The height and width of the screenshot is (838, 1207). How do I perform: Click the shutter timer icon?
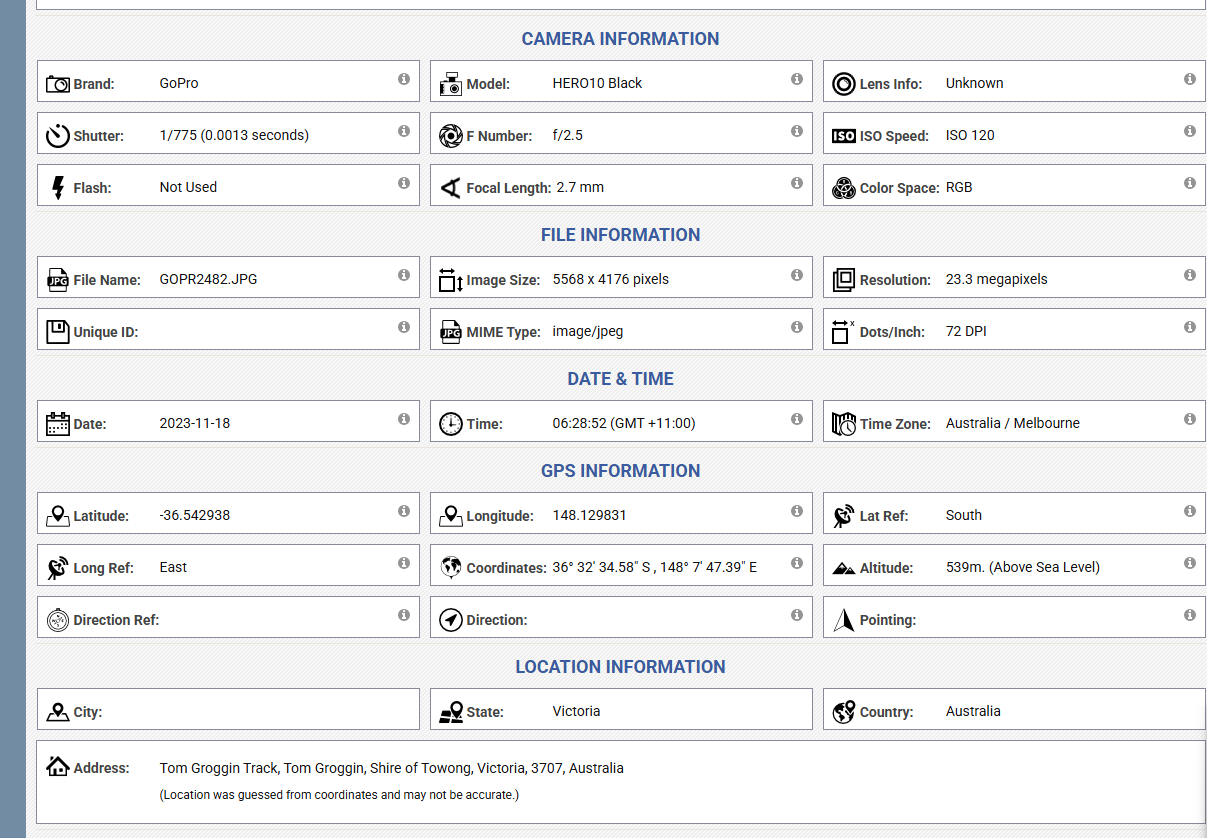pyautogui.click(x=58, y=136)
